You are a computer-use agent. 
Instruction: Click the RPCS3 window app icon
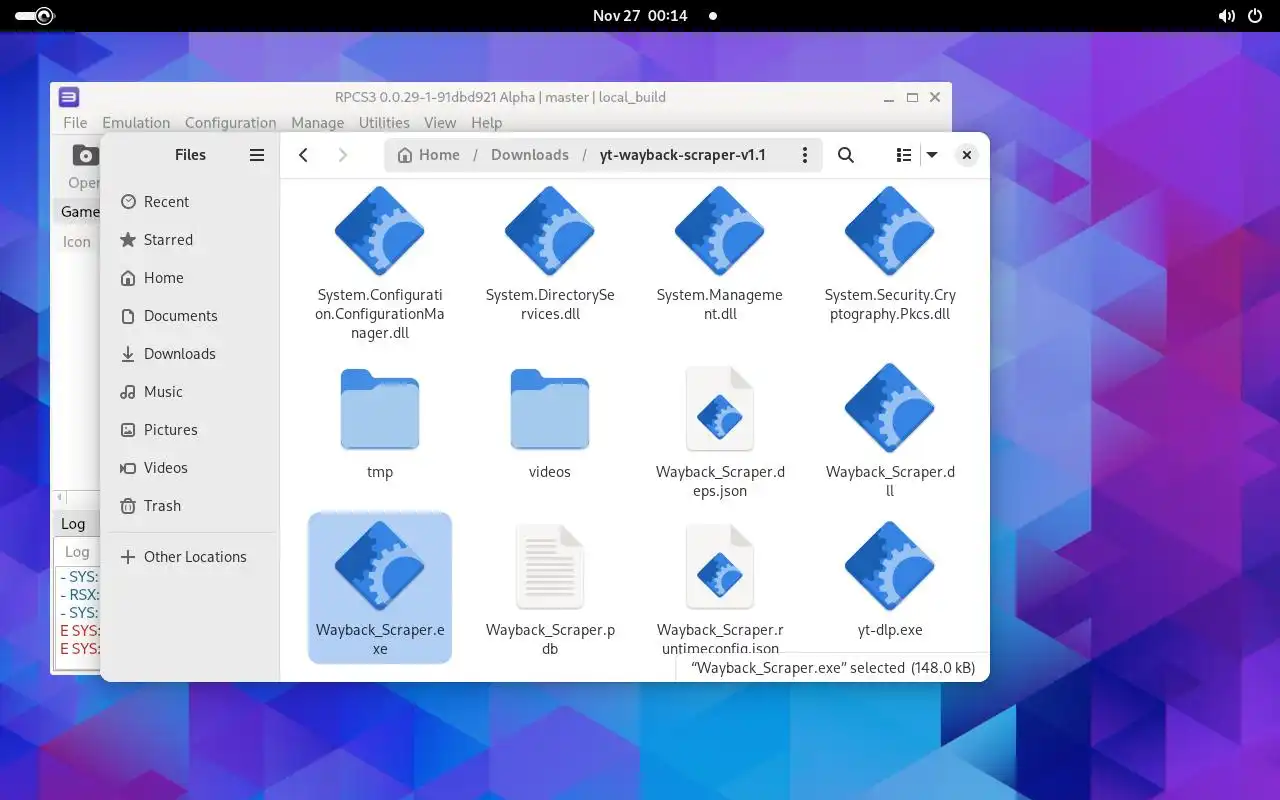(69, 97)
